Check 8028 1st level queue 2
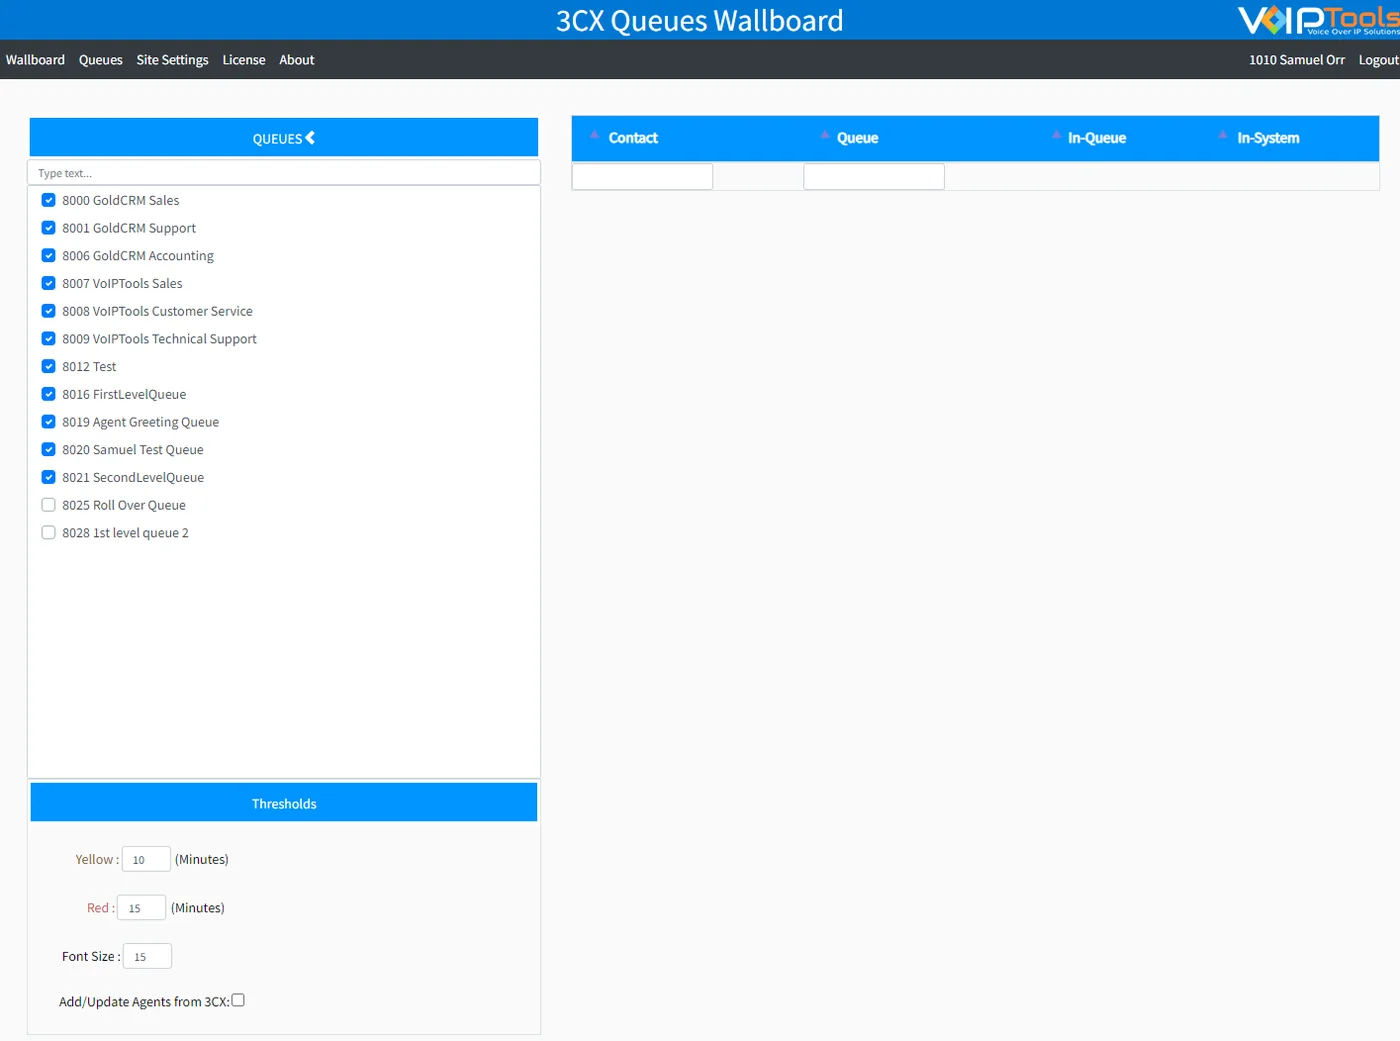This screenshot has width=1400, height=1041. [48, 532]
